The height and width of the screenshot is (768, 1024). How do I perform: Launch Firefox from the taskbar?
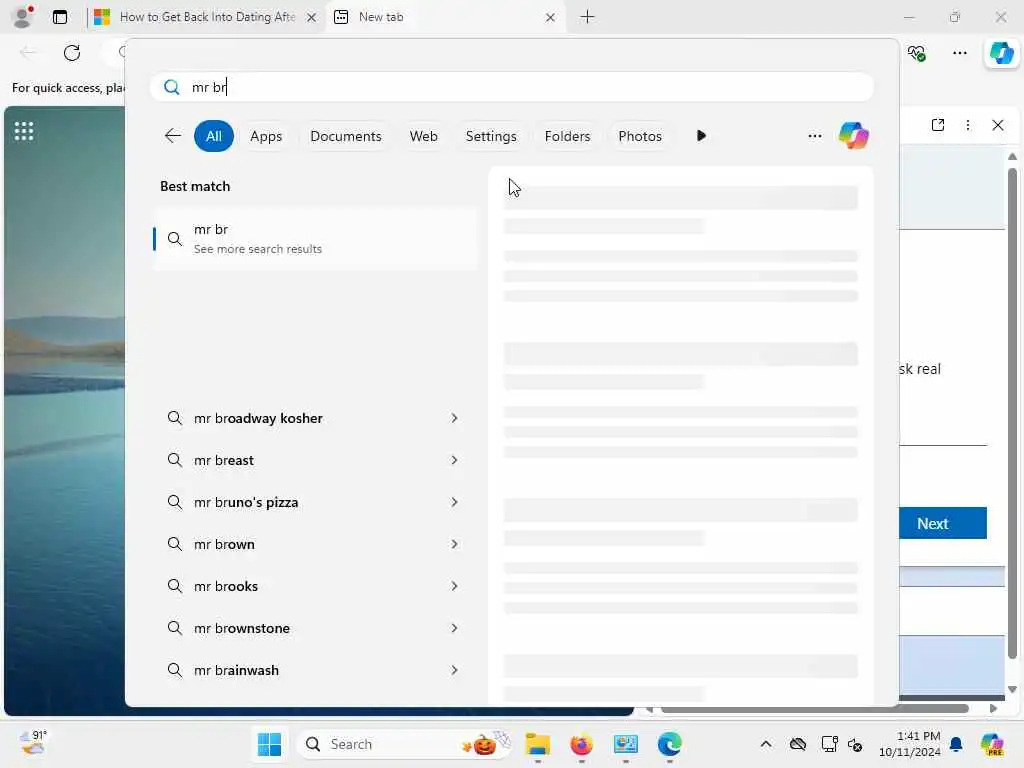click(581, 744)
